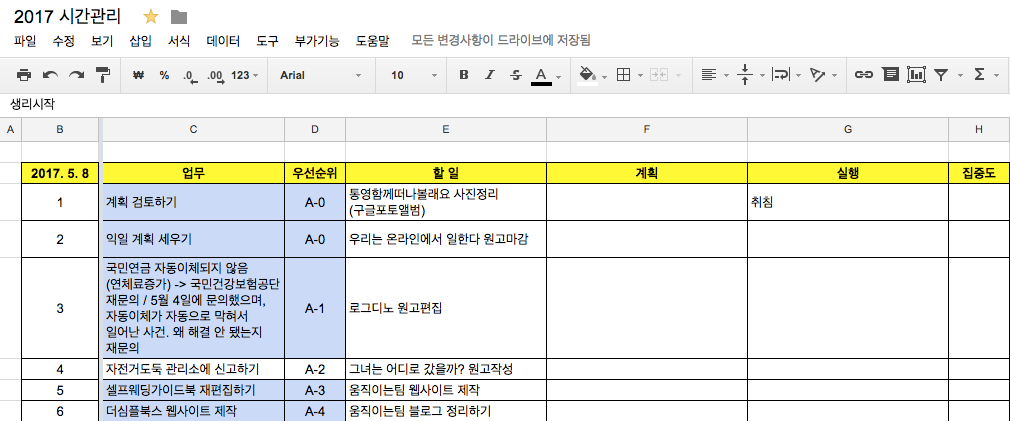Open the 수정 menu

click(x=64, y=41)
